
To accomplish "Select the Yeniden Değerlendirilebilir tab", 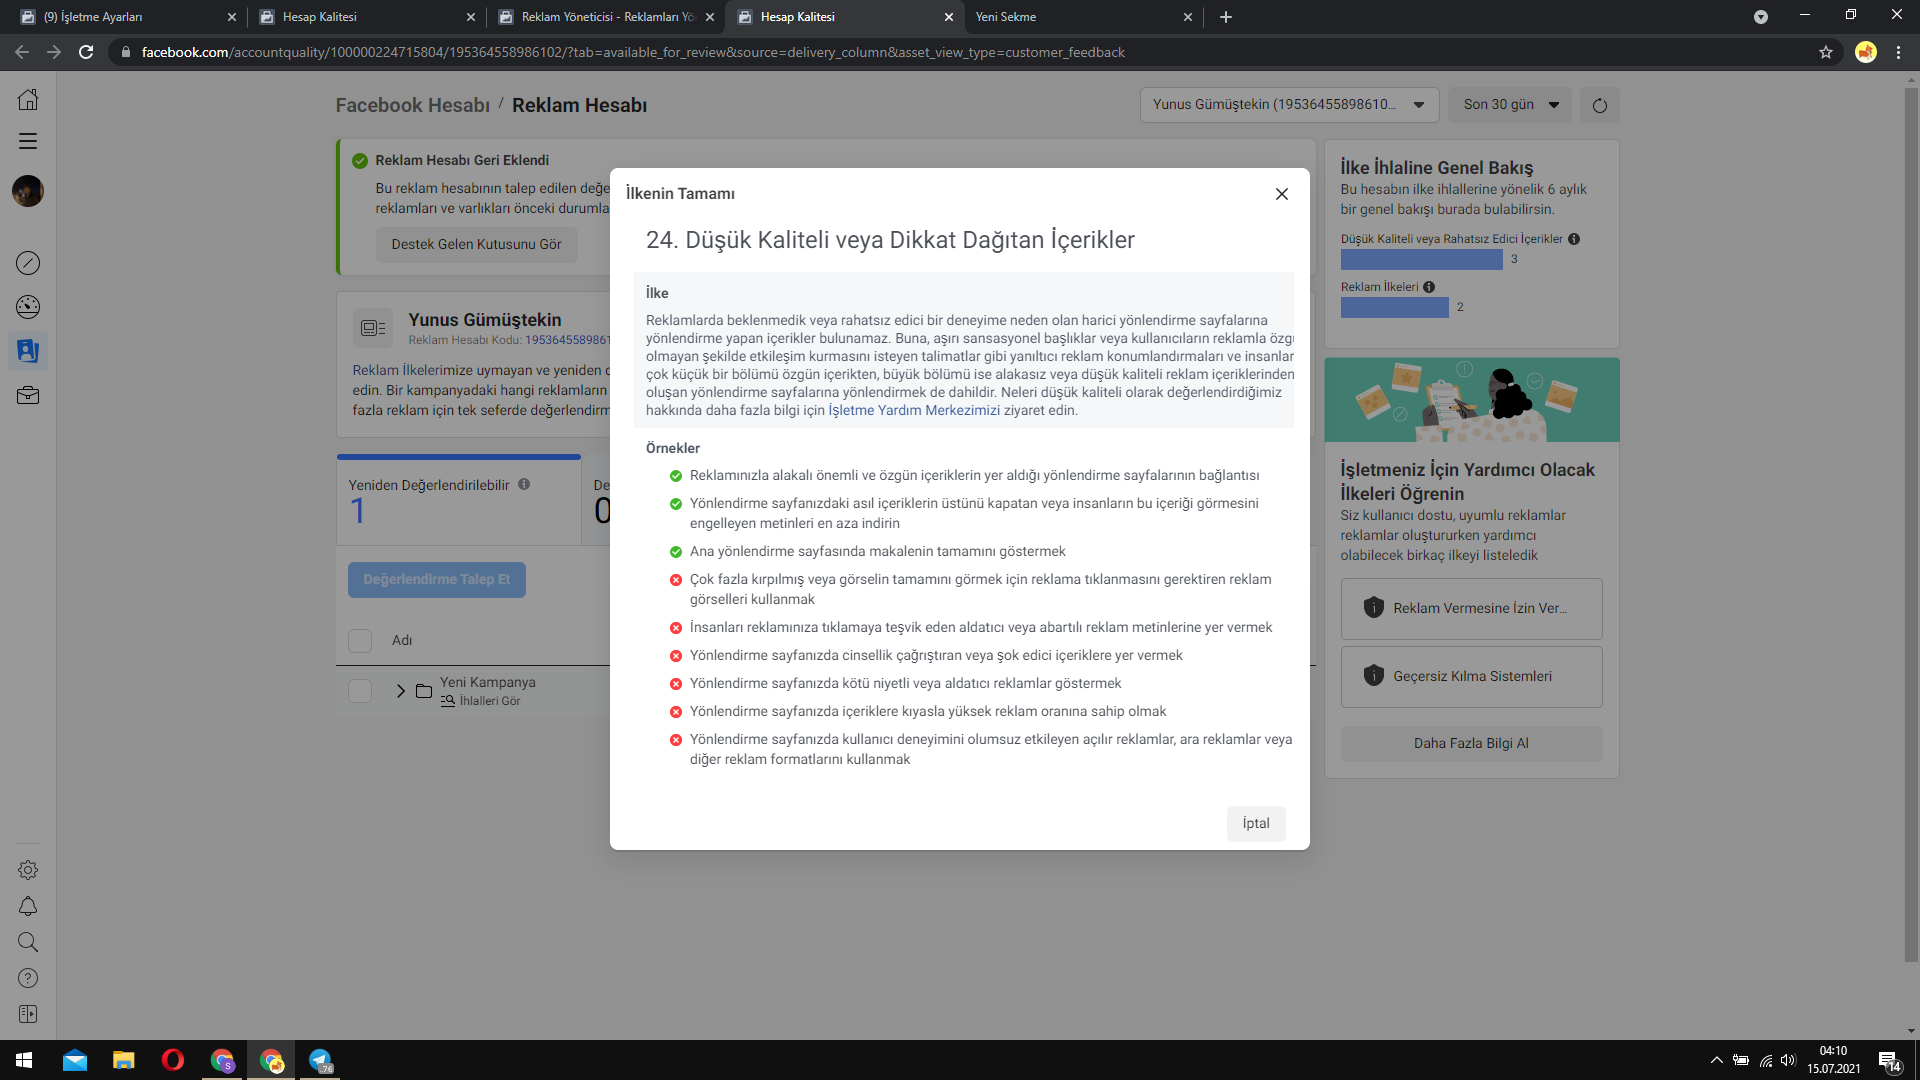I will (x=459, y=500).
